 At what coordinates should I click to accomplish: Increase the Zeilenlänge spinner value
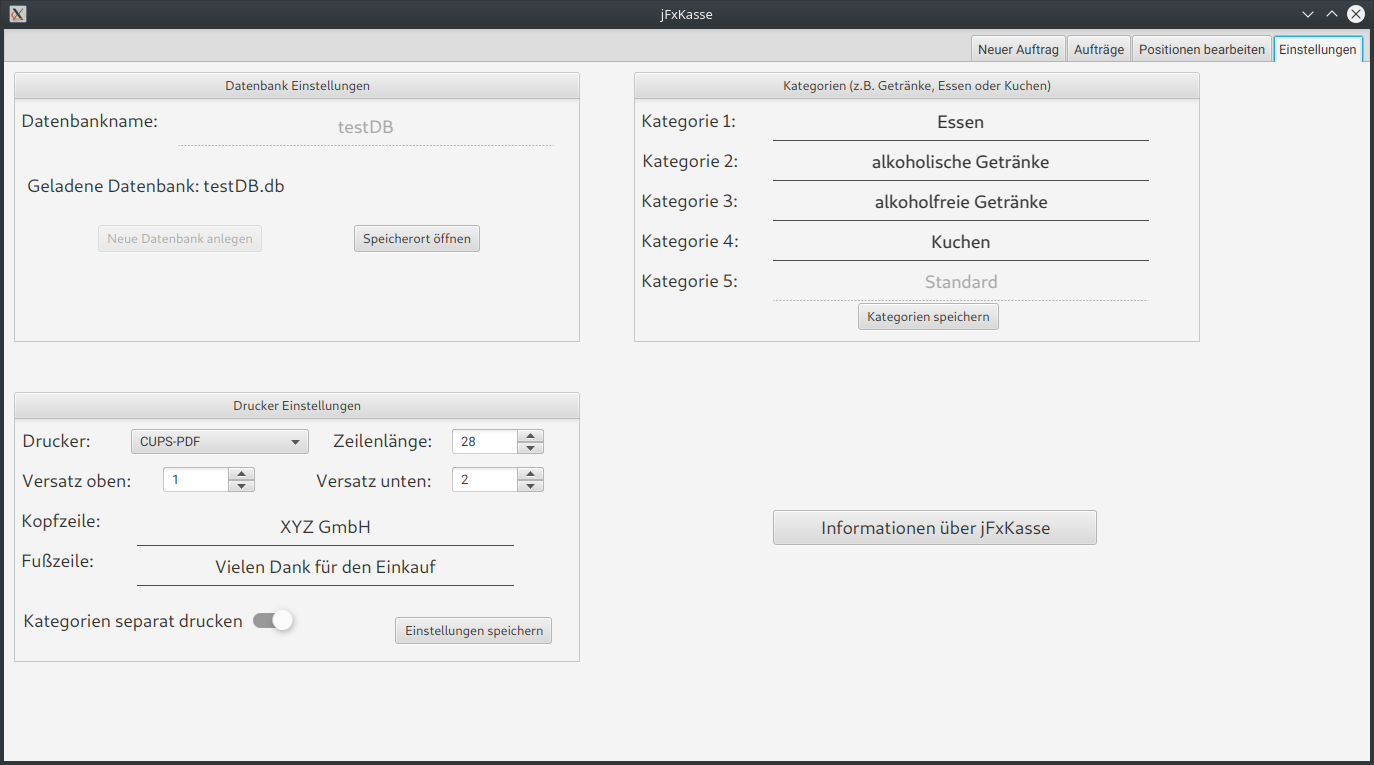[530, 436]
